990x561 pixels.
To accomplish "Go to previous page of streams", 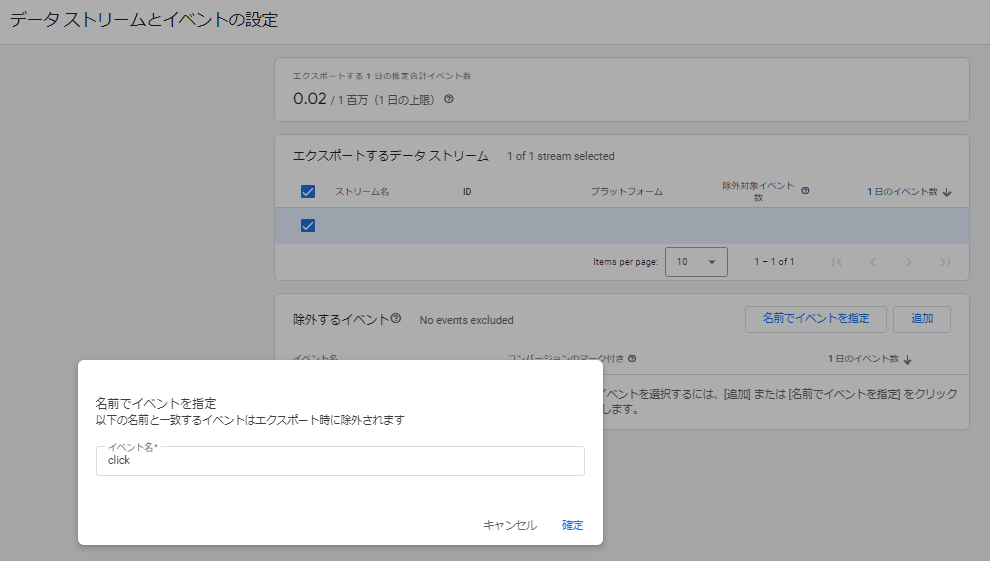I will [x=873, y=262].
